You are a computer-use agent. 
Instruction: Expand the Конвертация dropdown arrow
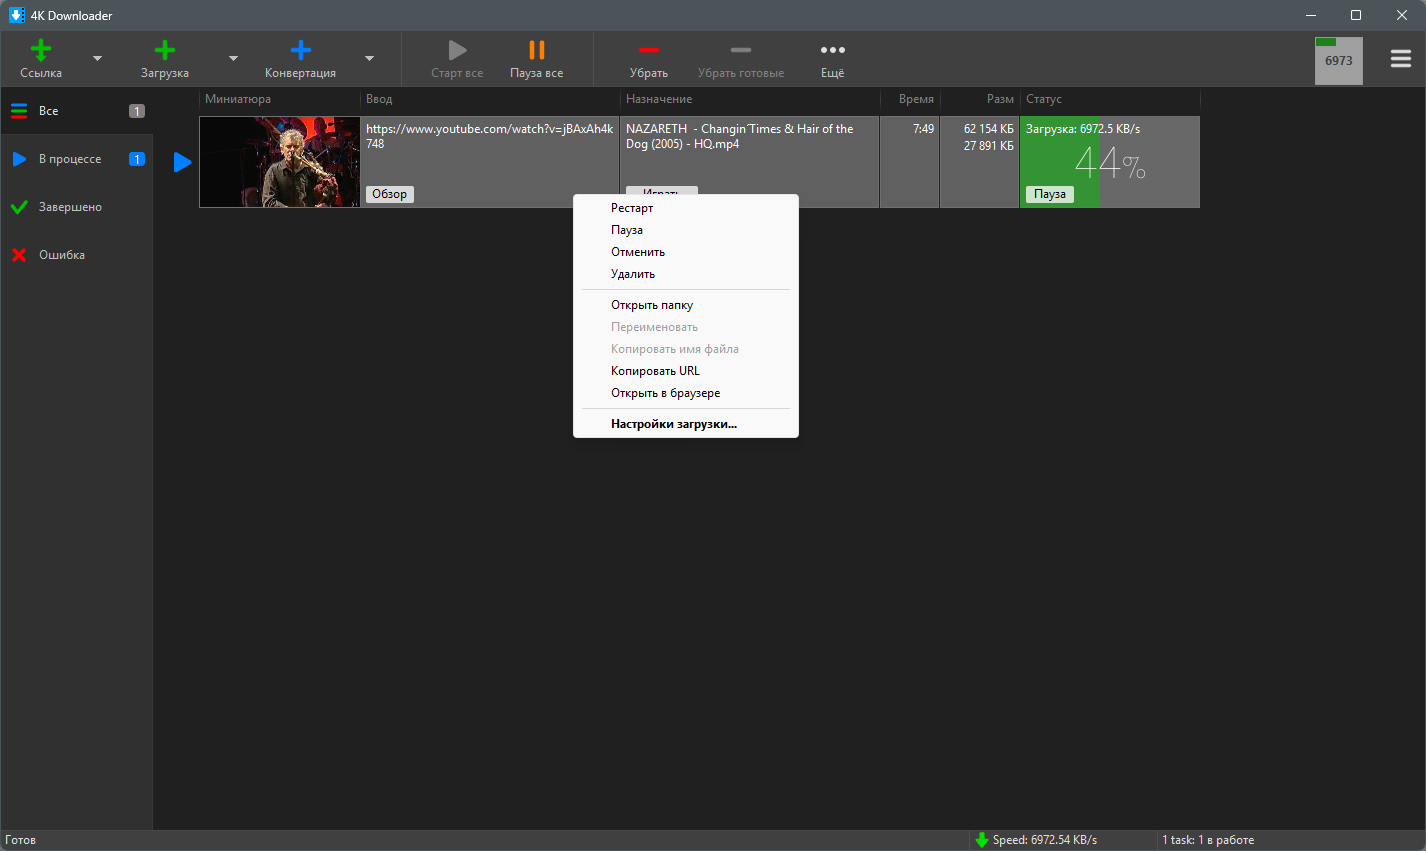(369, 59)
